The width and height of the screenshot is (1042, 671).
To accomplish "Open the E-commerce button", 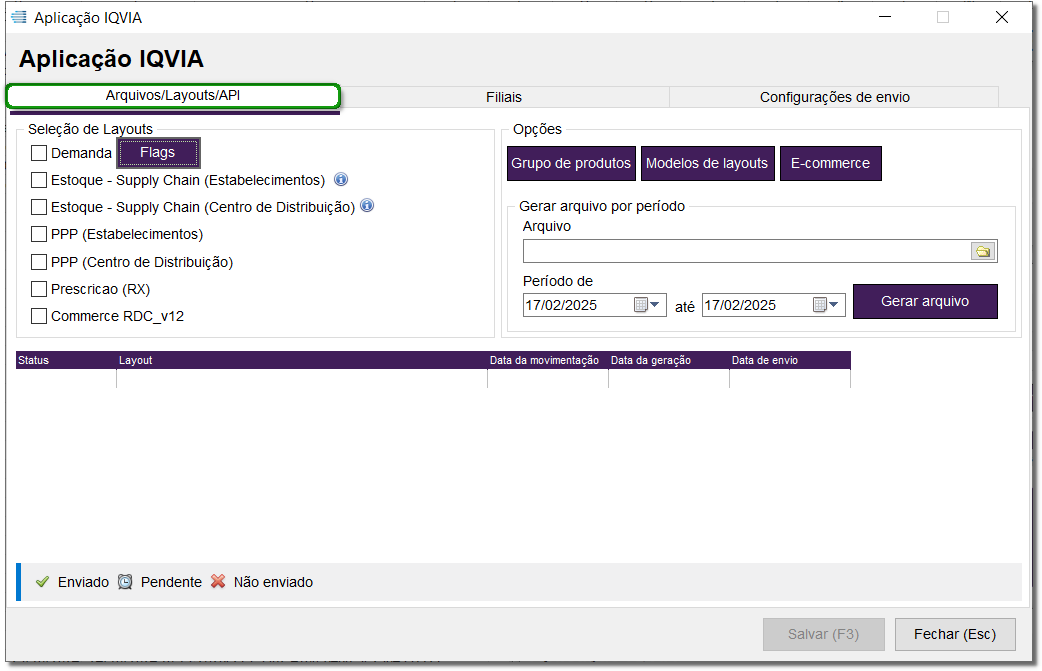I will [x=831, y=163].
